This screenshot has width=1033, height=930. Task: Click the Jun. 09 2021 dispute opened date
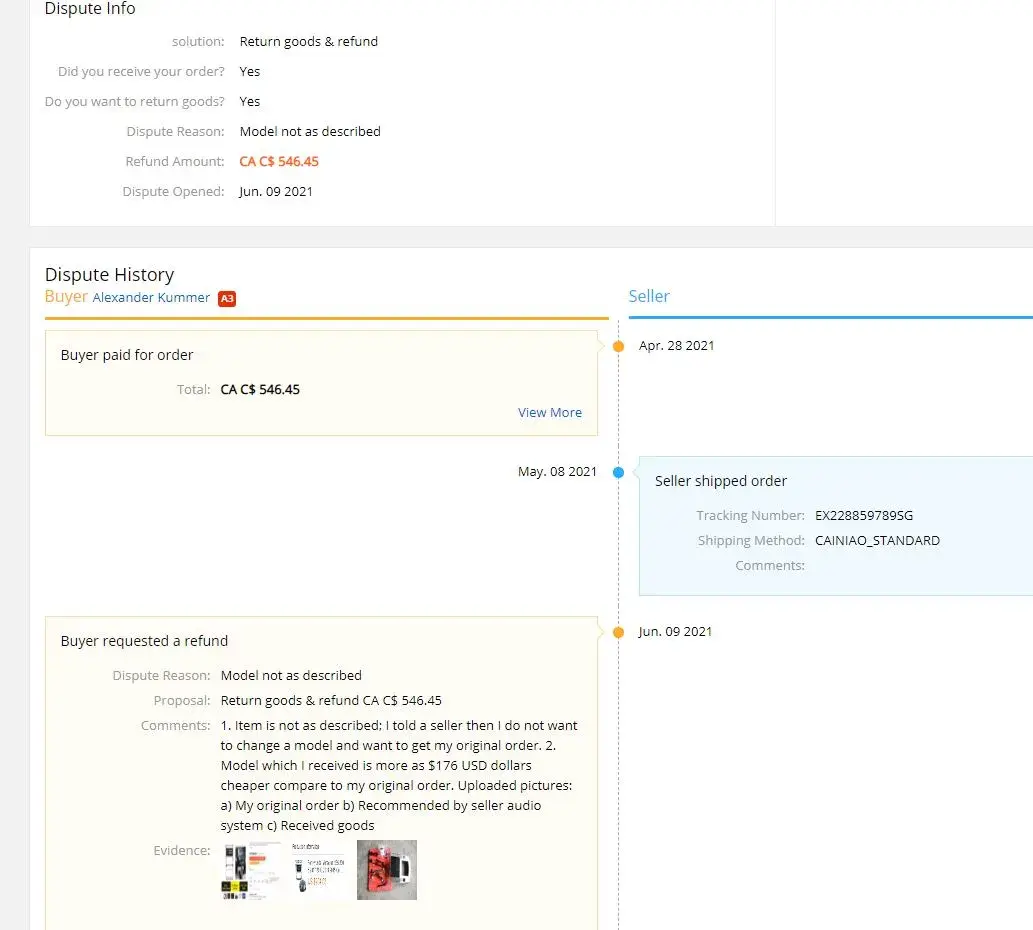pyautogui.click(x=276, y=192)
